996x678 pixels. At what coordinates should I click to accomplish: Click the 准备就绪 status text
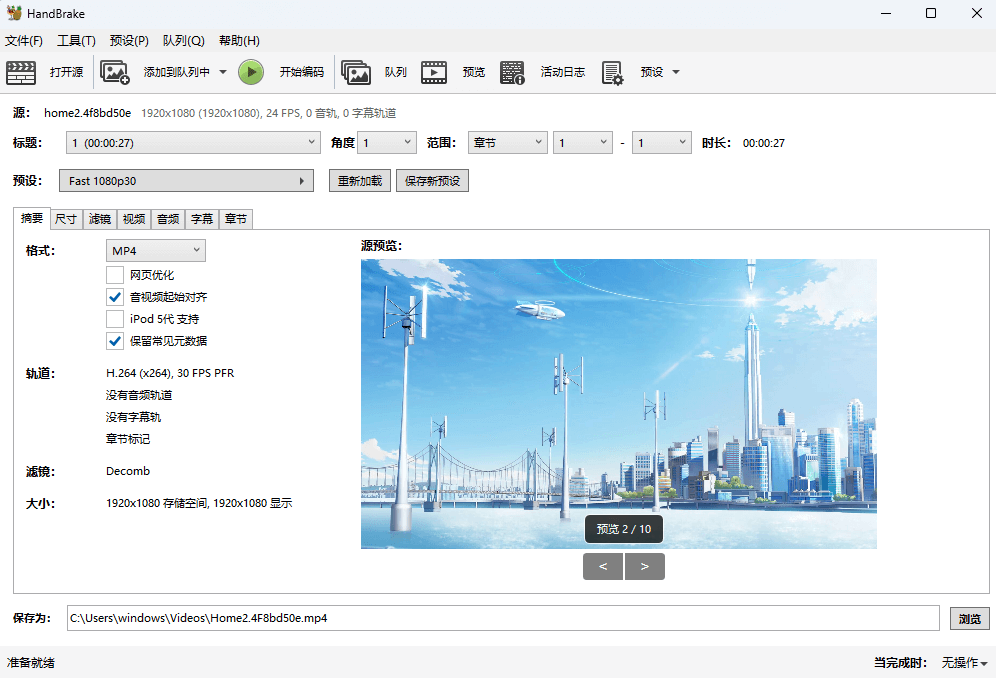(x=30, y=663)
